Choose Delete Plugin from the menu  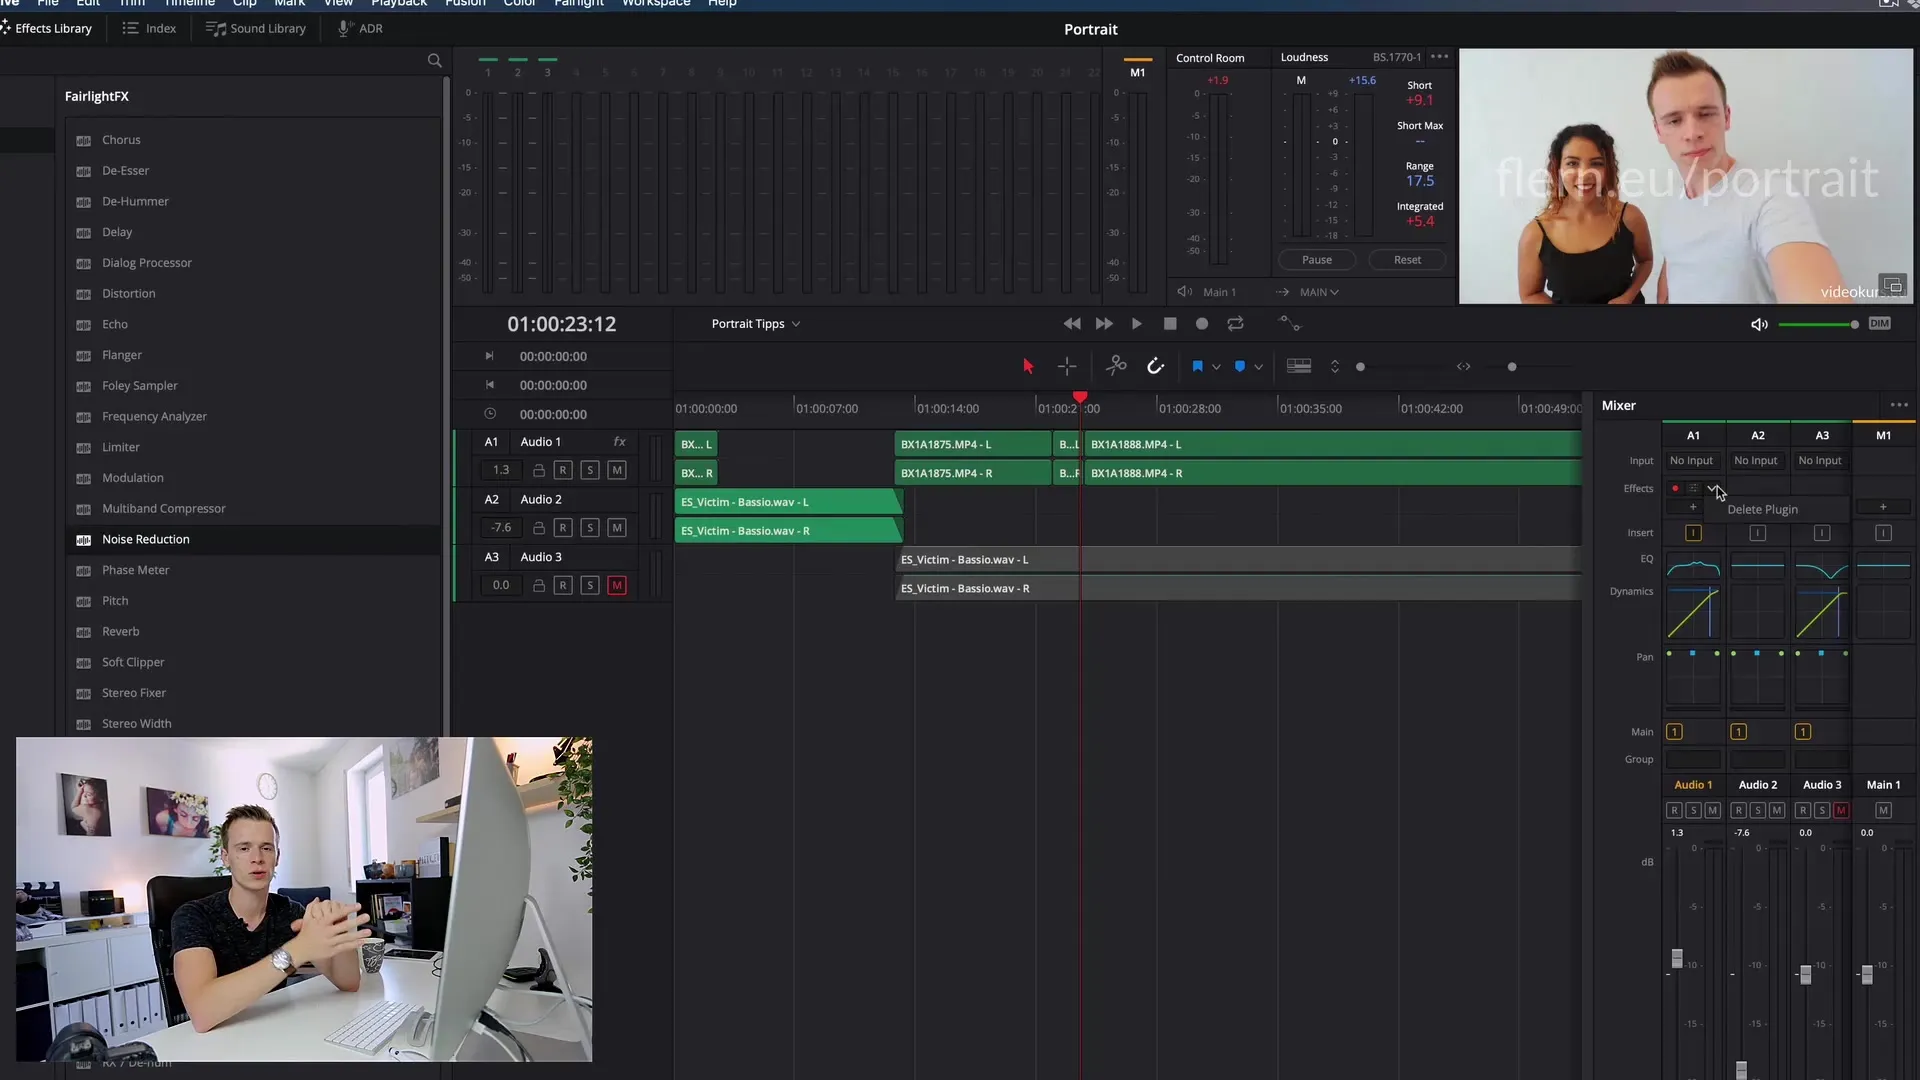pos(1762,509)
